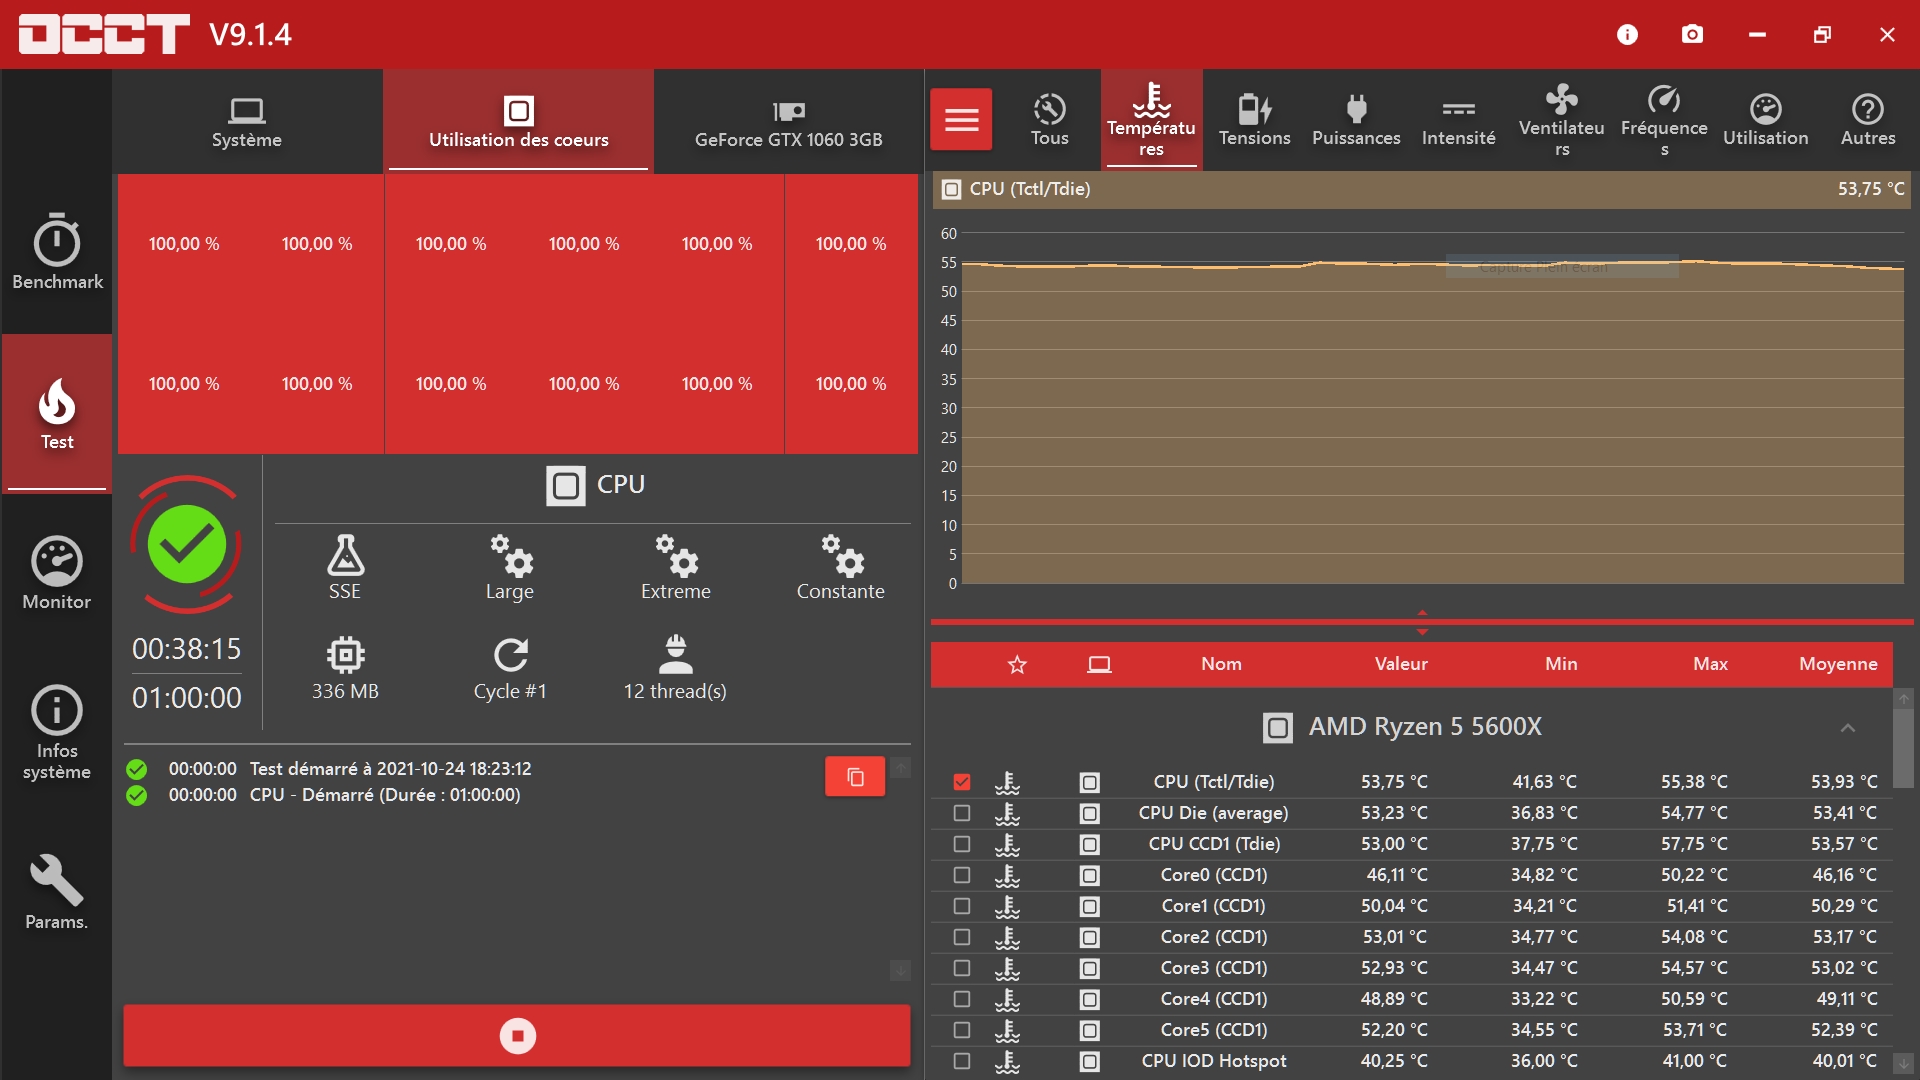Screen dimensions: 1920x1080
Task: Check the CPU CCD1 (Tdie) checkbox
Action: 962,844
